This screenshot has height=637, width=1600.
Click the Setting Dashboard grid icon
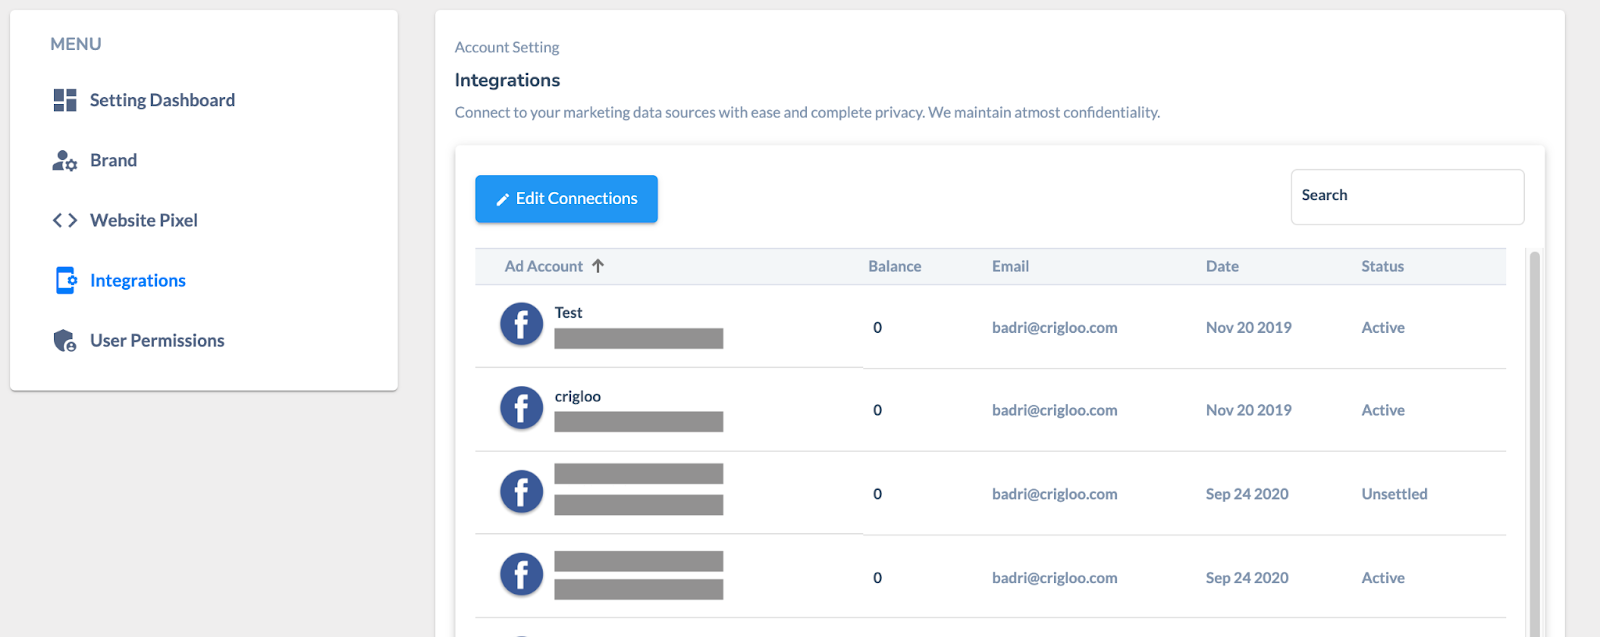(x=65, y=100)
